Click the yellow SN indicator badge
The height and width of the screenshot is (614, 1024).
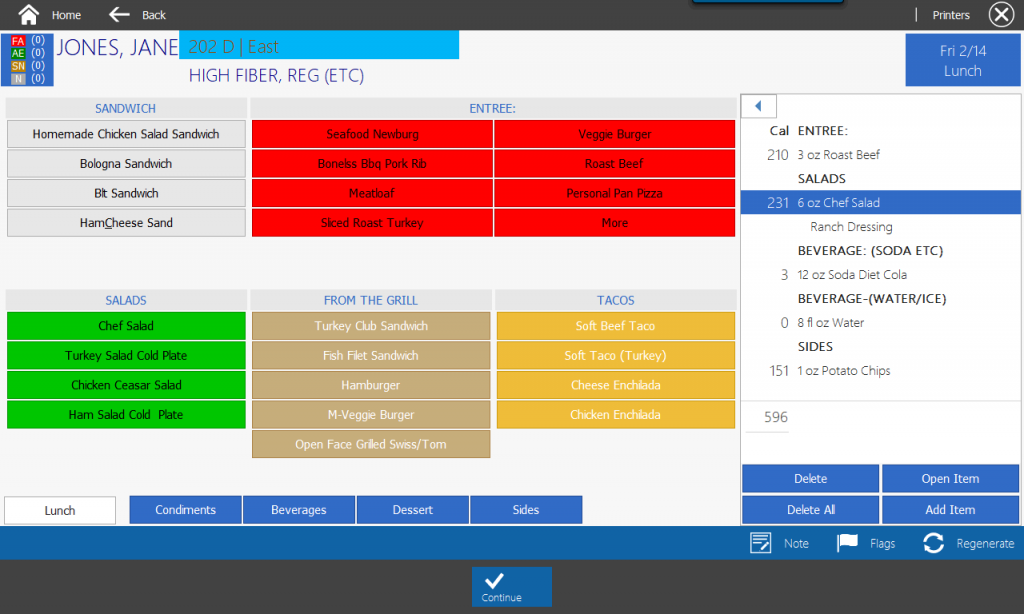(19, 64)
